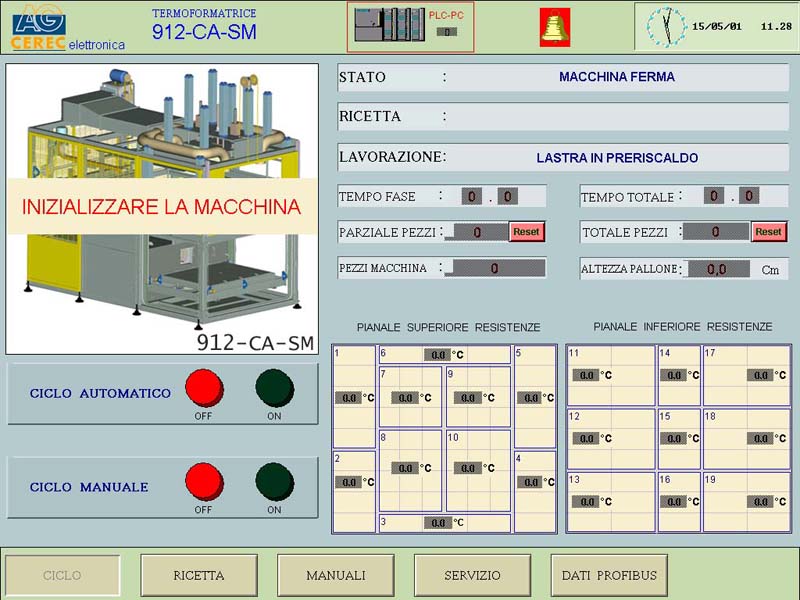Screen dimensions: 800x600
Task: Switch Ciclo Manuale to ON
Action: (x=274, y=481)
